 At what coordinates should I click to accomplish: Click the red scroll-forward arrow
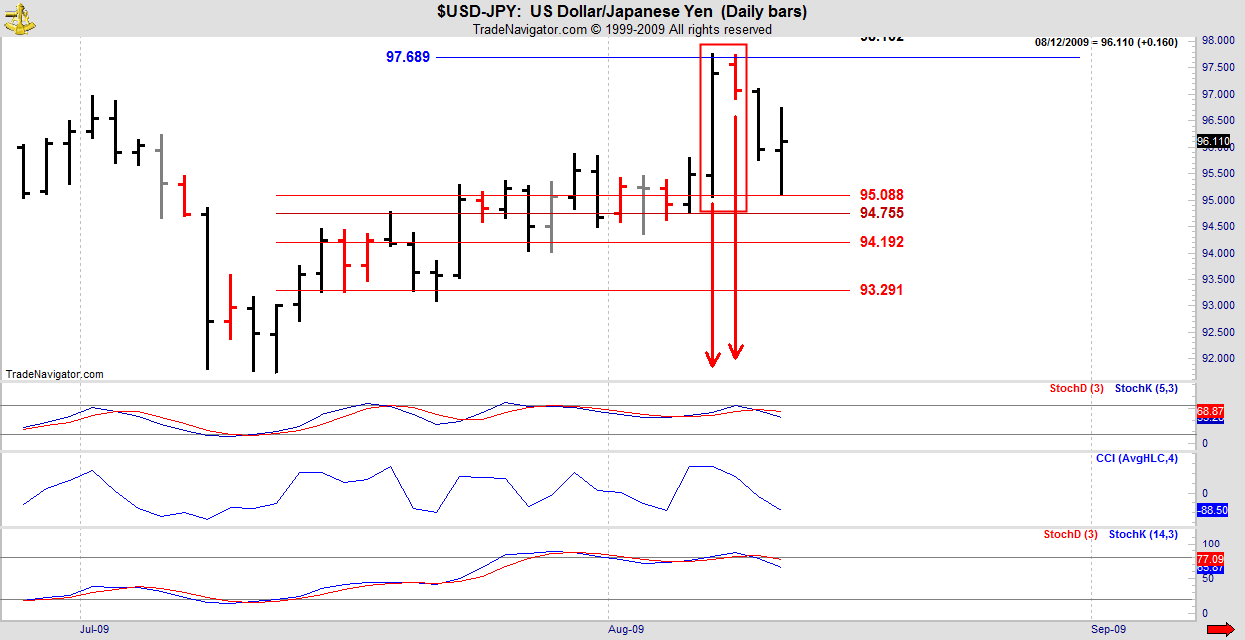1219,629
